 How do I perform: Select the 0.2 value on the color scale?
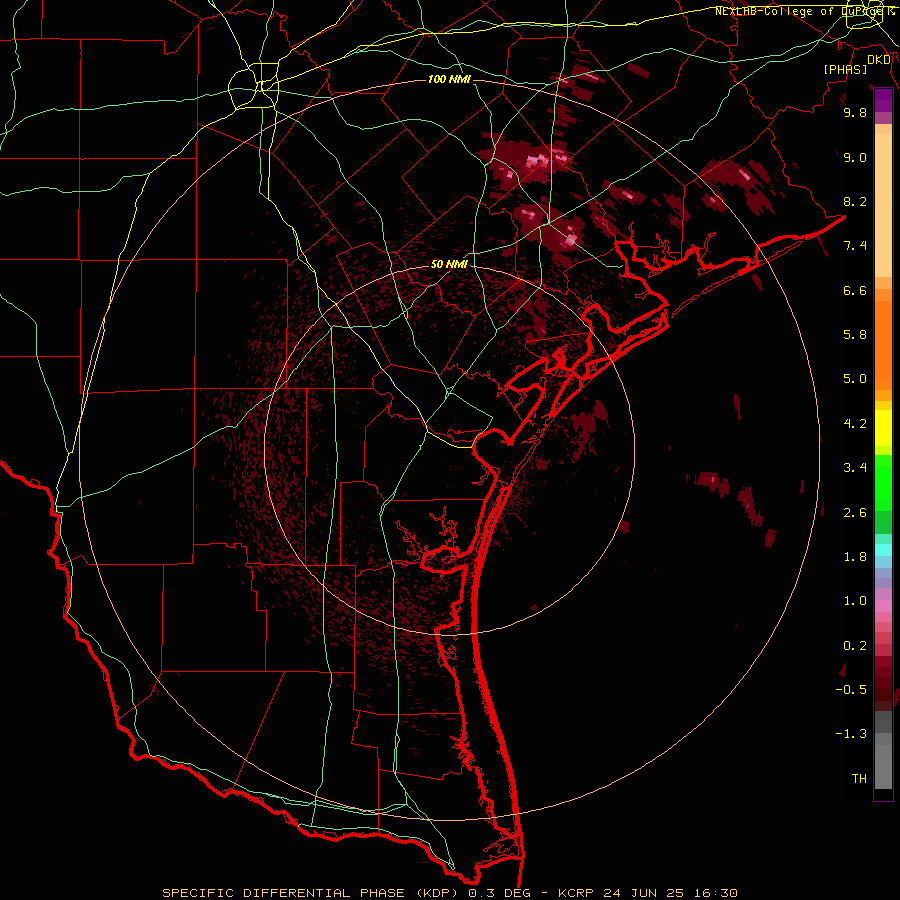pos(855,646)
